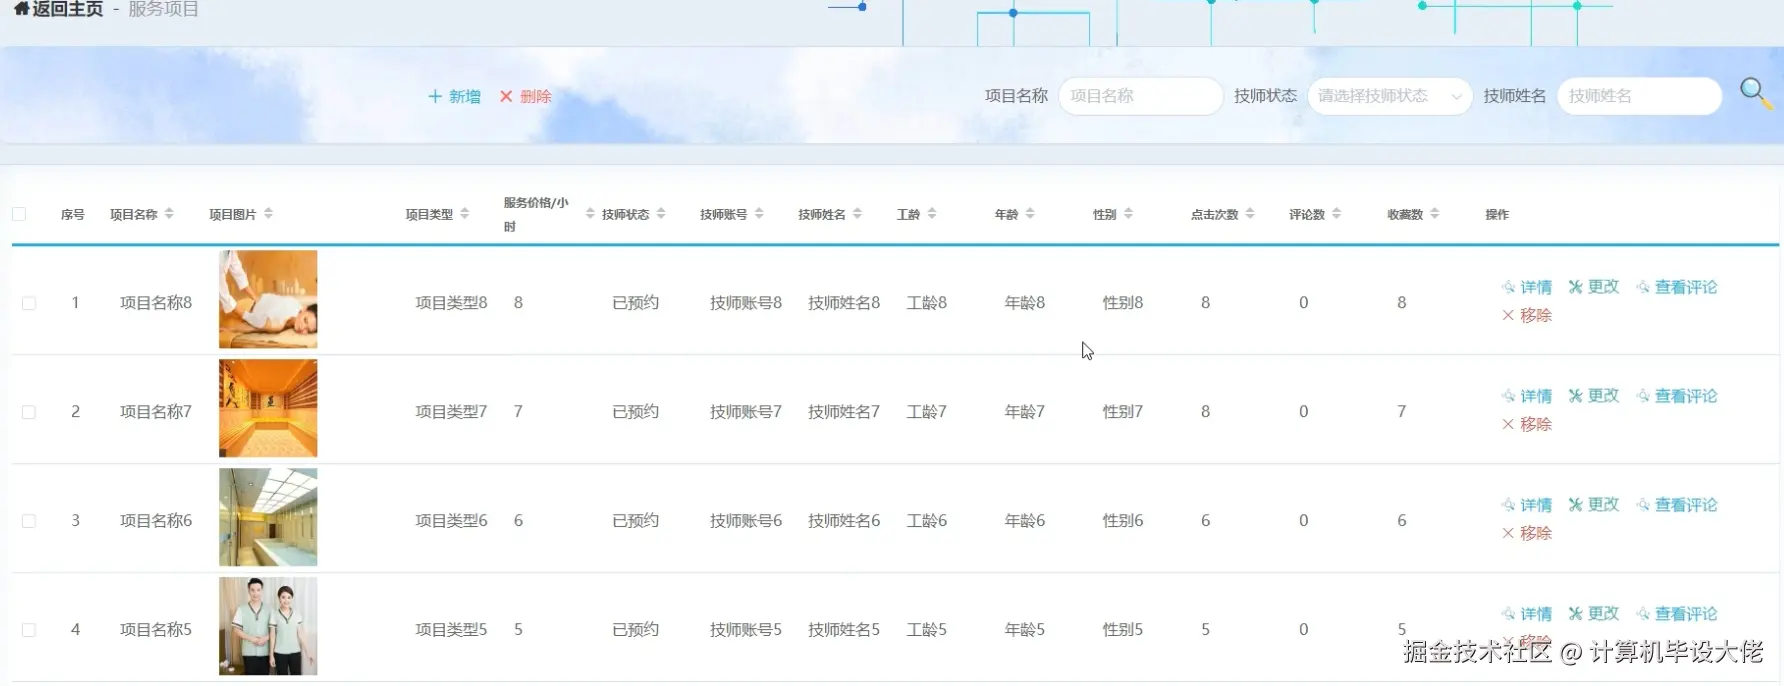This screenshot has height=686, width=1784.
Task: Focus the 技师姓名 search input
Action: (1639, 96)
